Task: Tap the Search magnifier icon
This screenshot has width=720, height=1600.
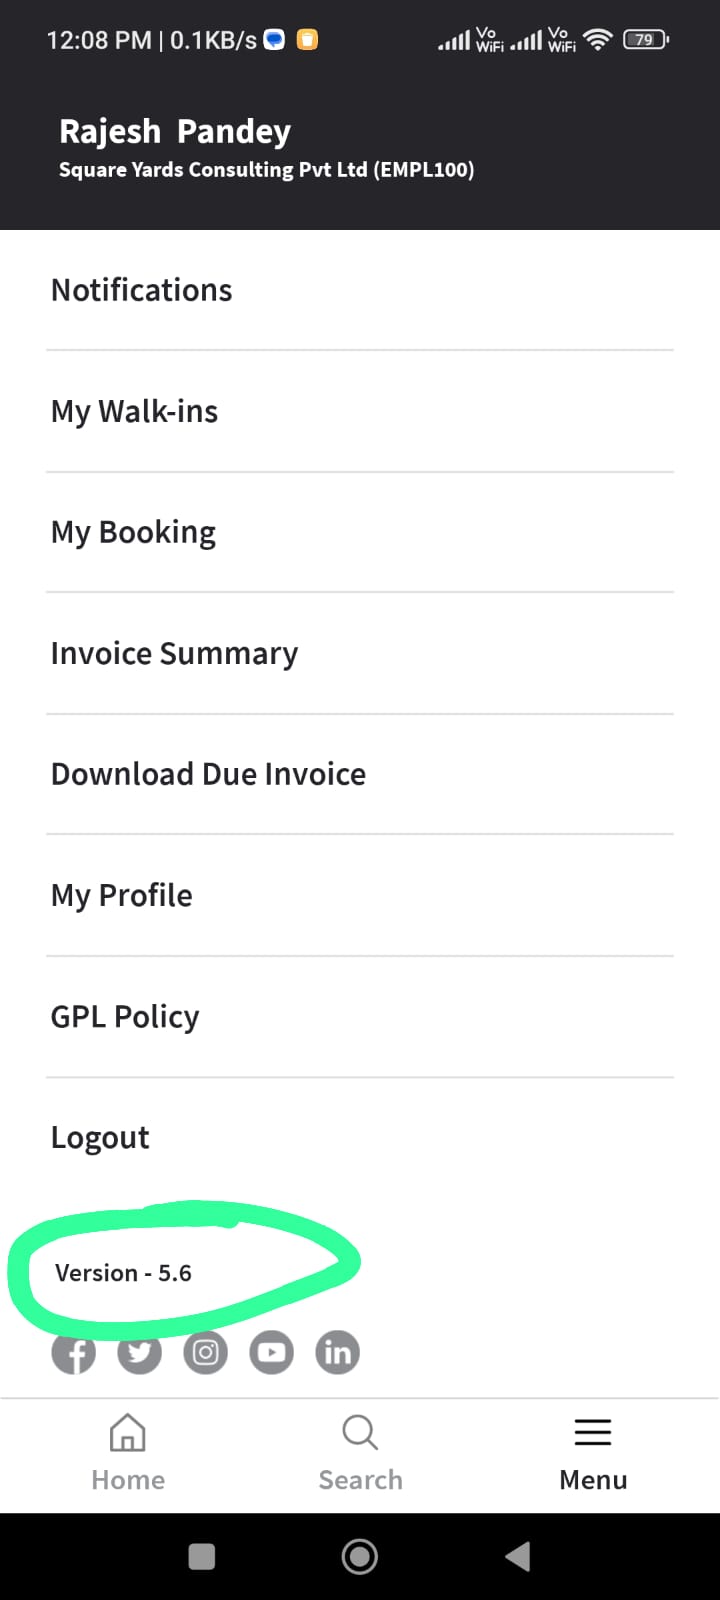Action: pos(360,1433)
